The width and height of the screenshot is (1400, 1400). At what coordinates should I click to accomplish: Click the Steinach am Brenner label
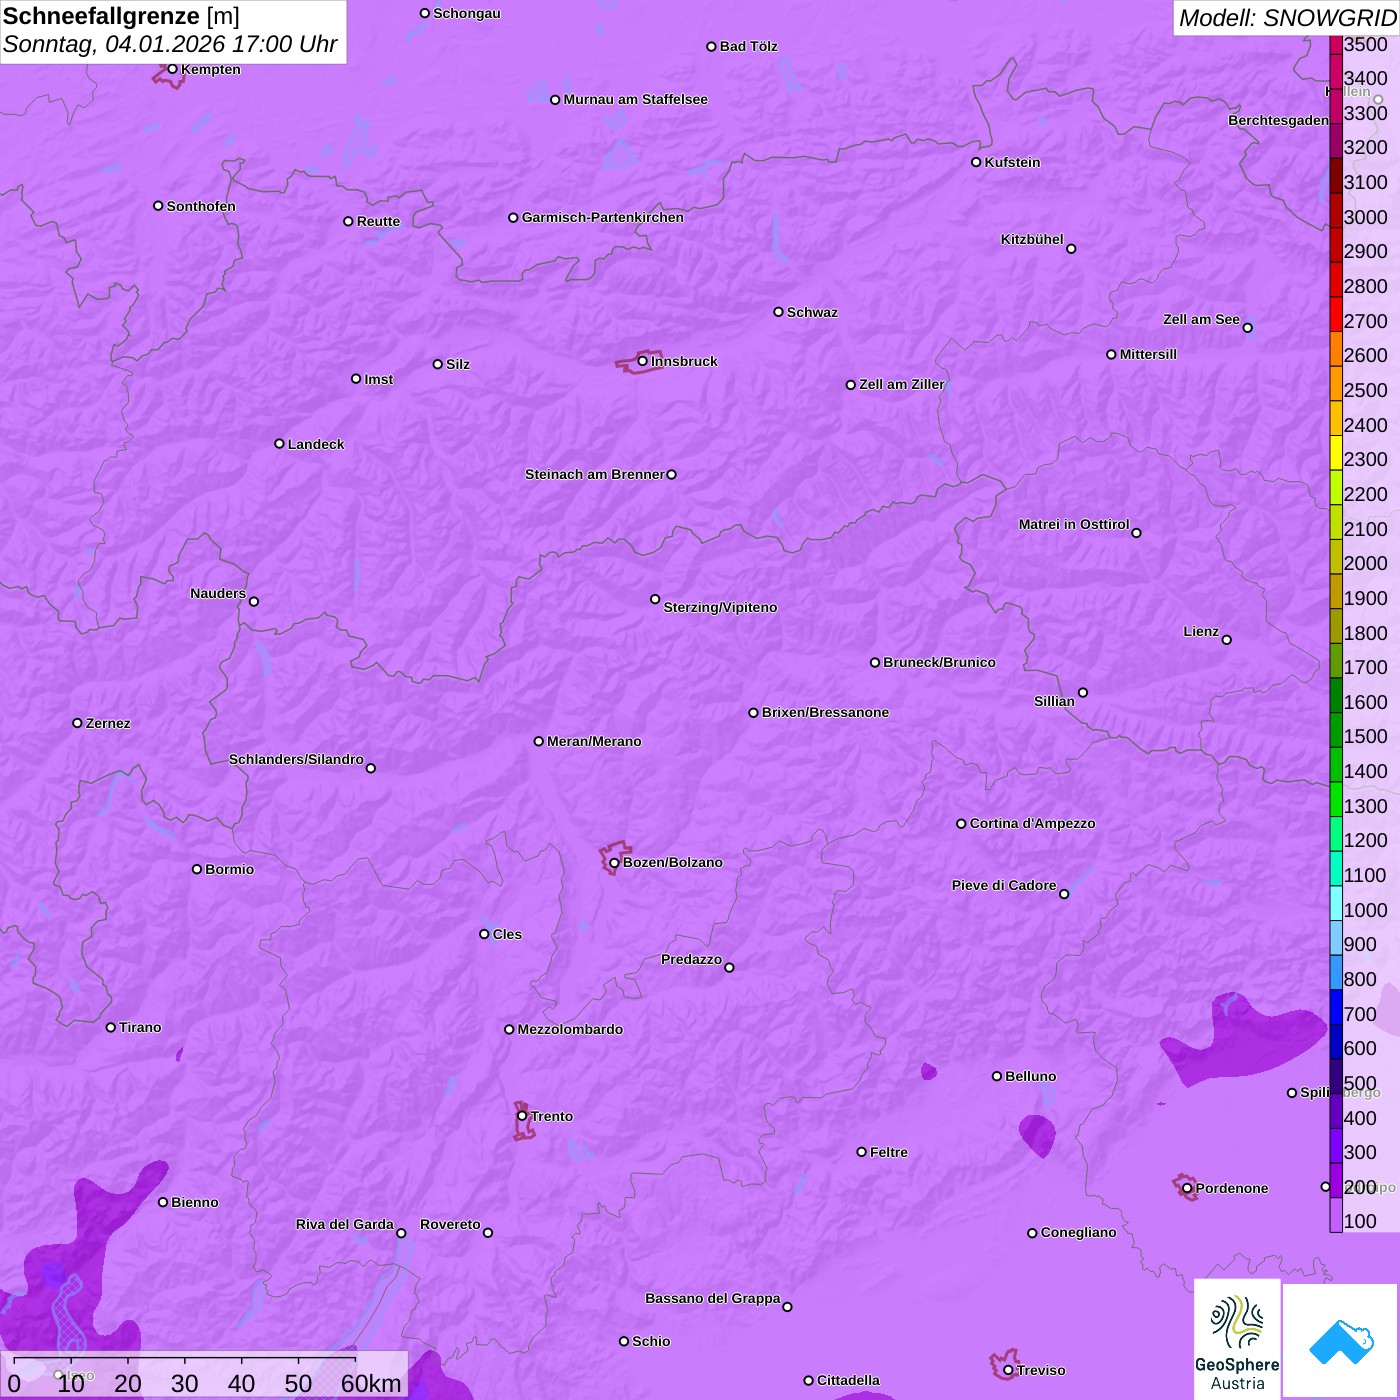coord(594,474)
